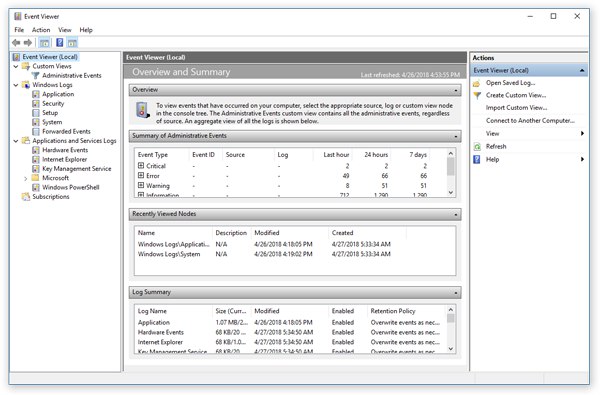
Task: Select the Hardware Events row in Log Summary
Action: 291,332
